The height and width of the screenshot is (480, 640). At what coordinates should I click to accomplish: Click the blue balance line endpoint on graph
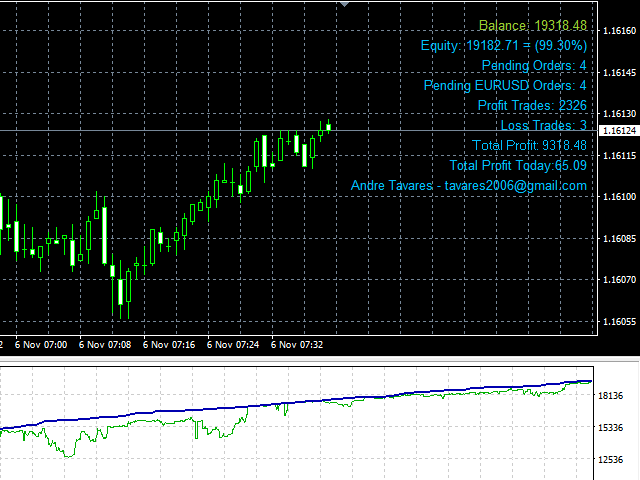tap(590, 381)
